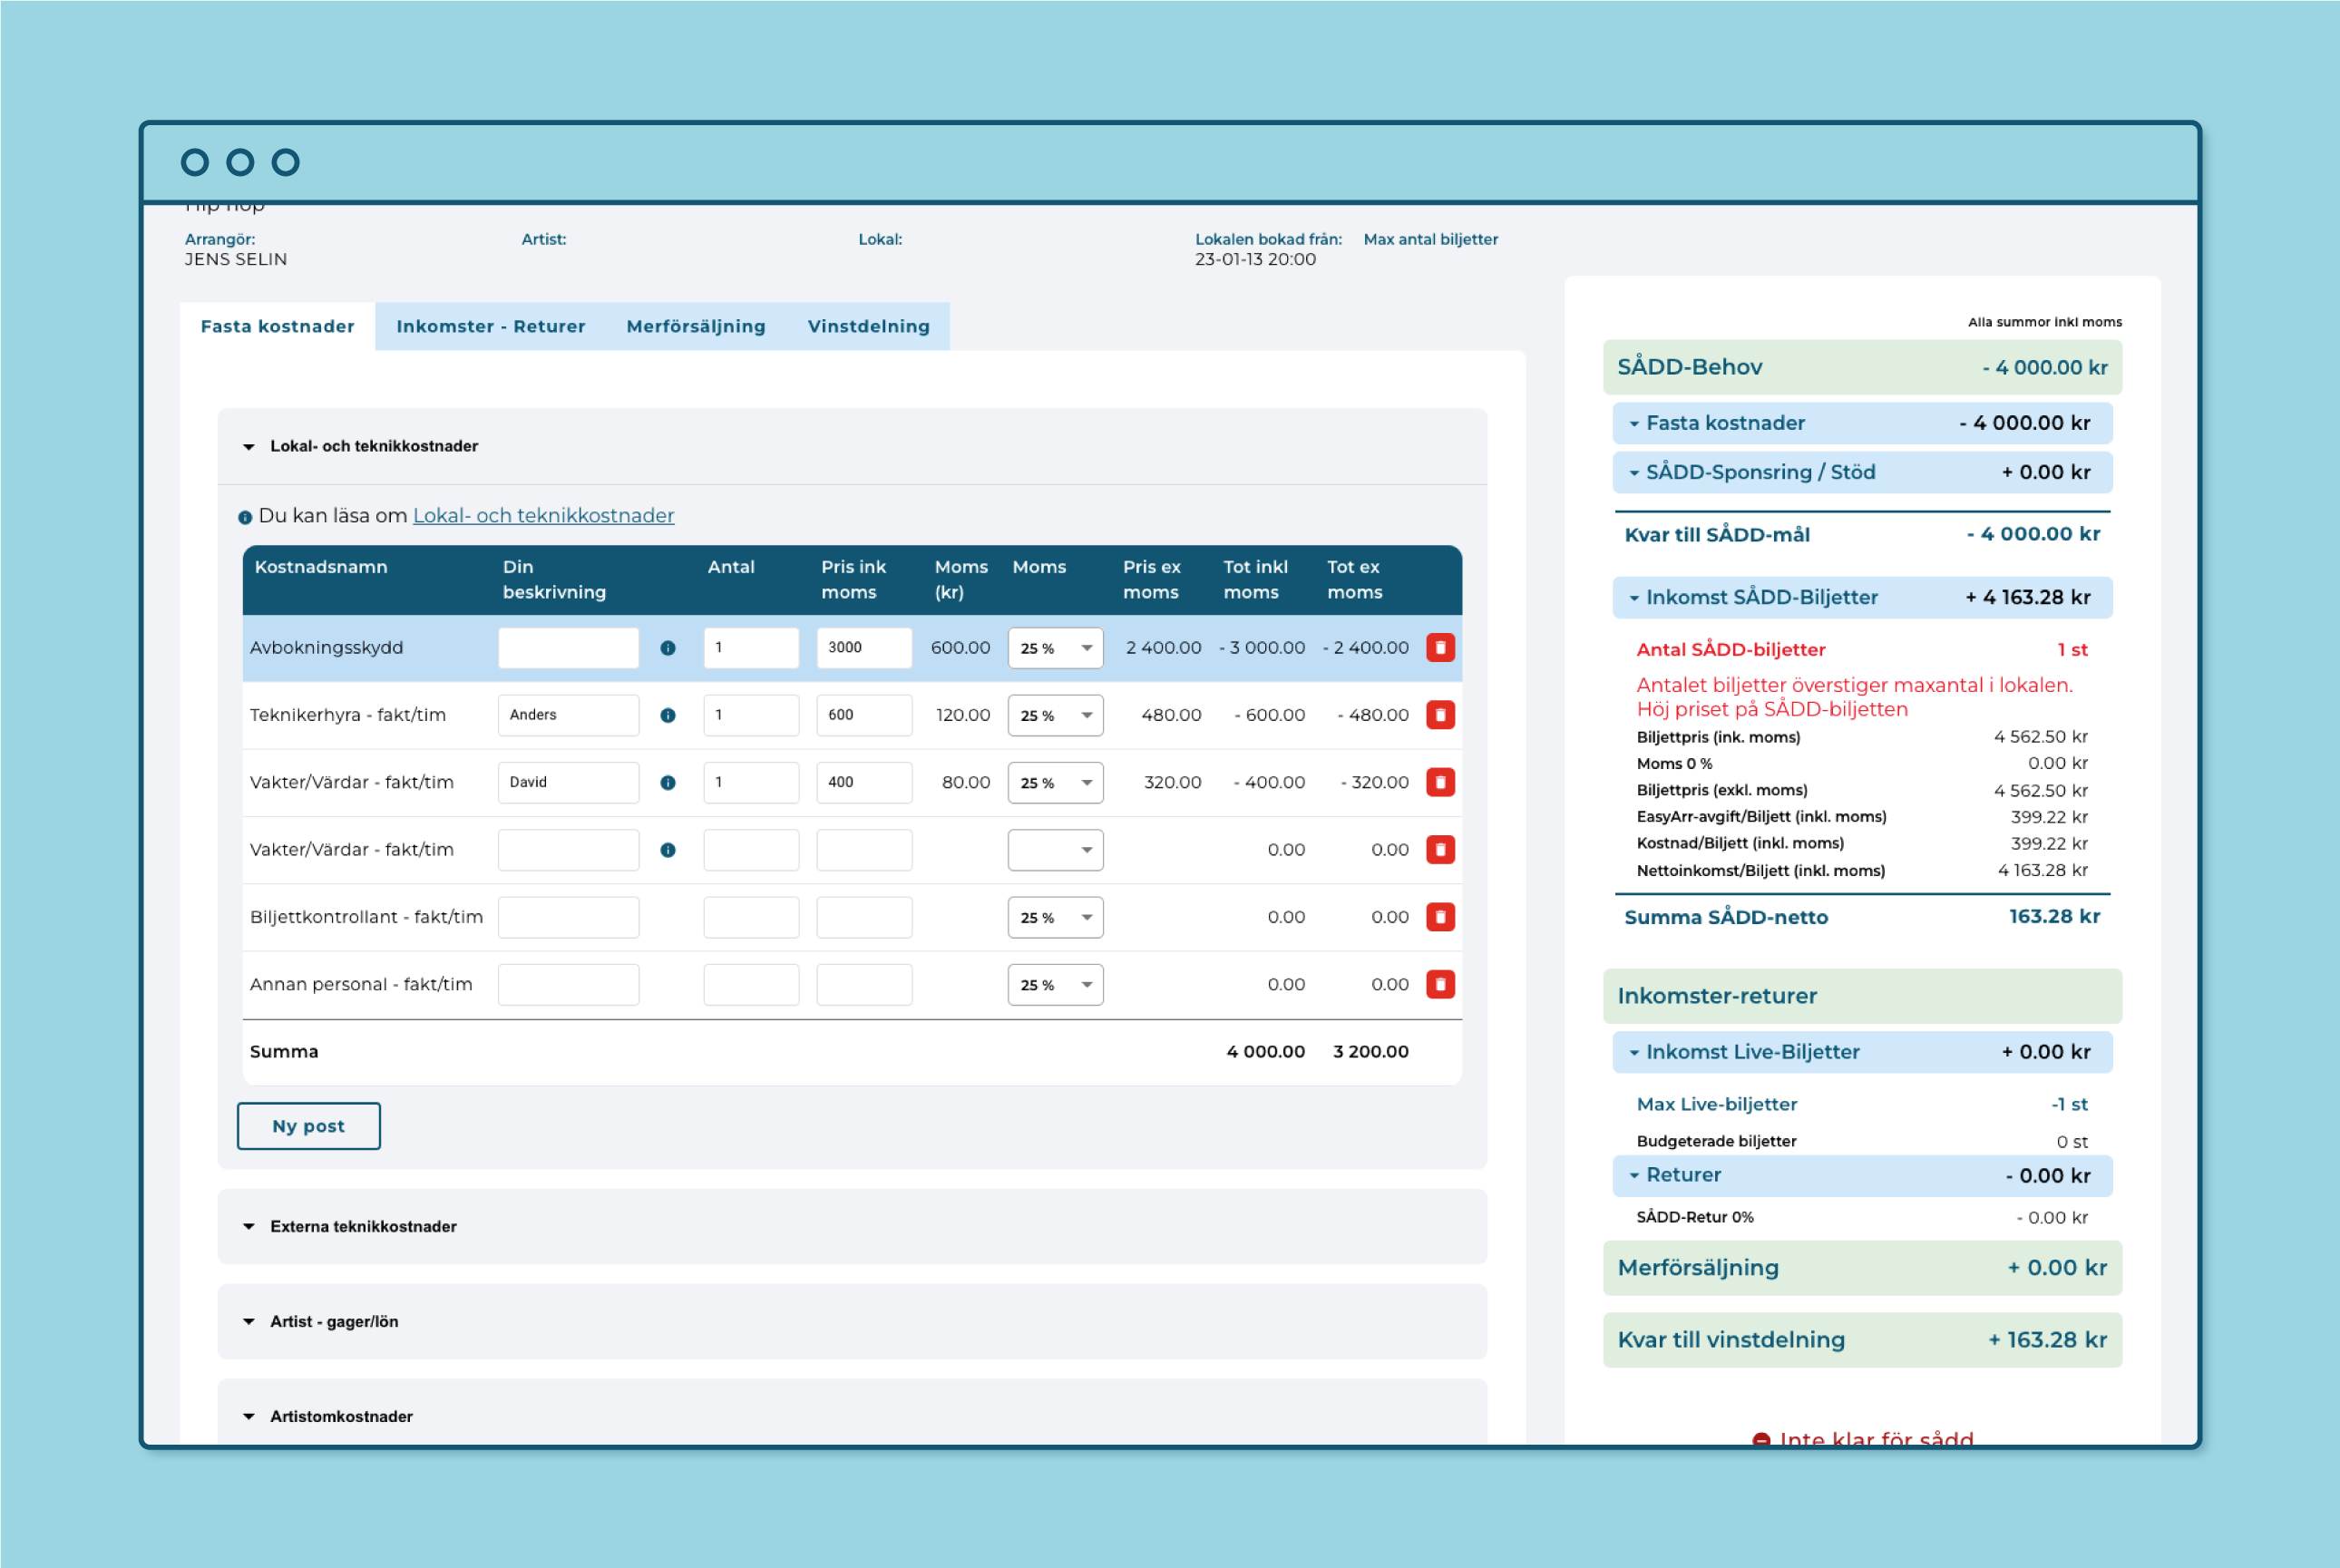Click the Ny post button

(x=308, y=1126)
